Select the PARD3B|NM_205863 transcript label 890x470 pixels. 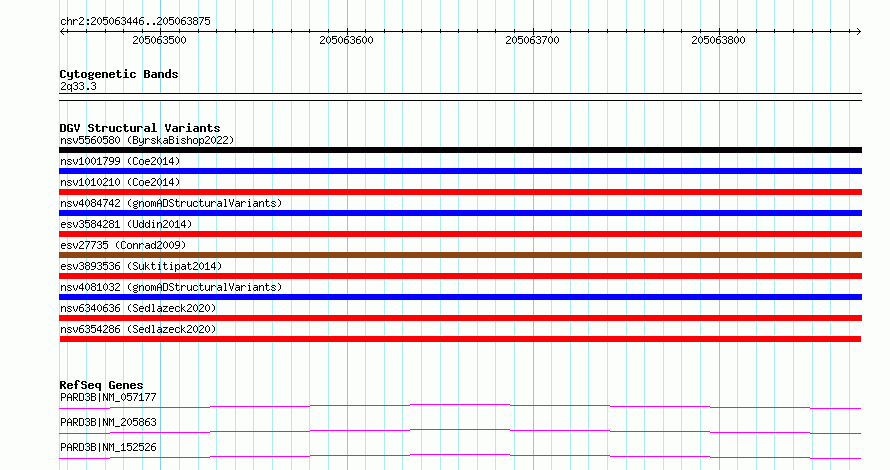tap(108, 422)
